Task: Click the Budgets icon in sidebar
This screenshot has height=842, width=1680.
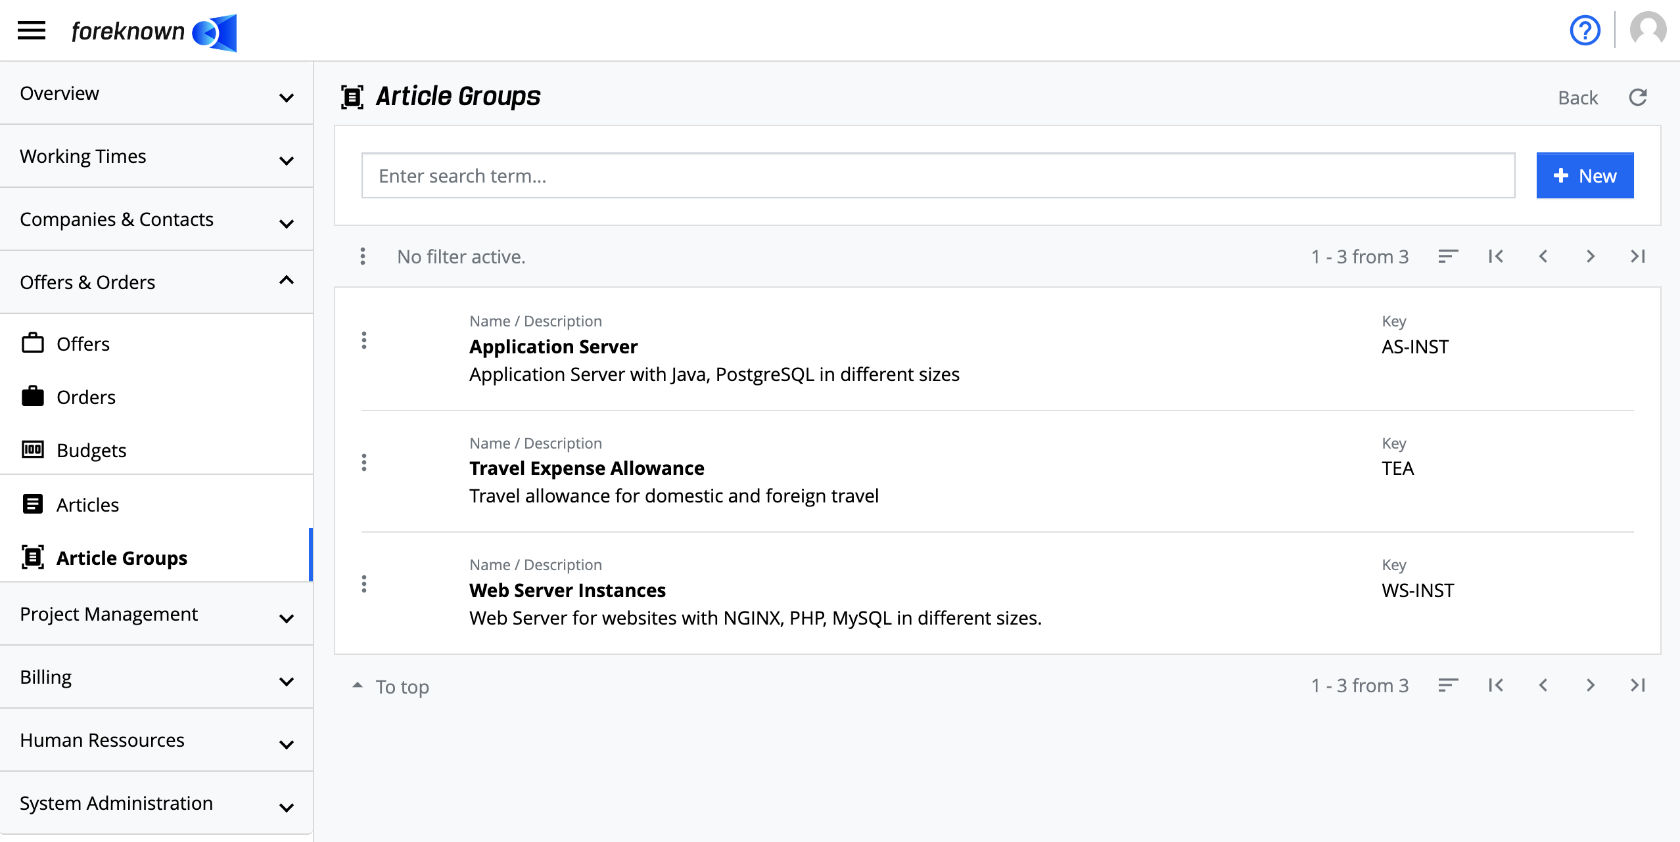Action: pos(33,449)
